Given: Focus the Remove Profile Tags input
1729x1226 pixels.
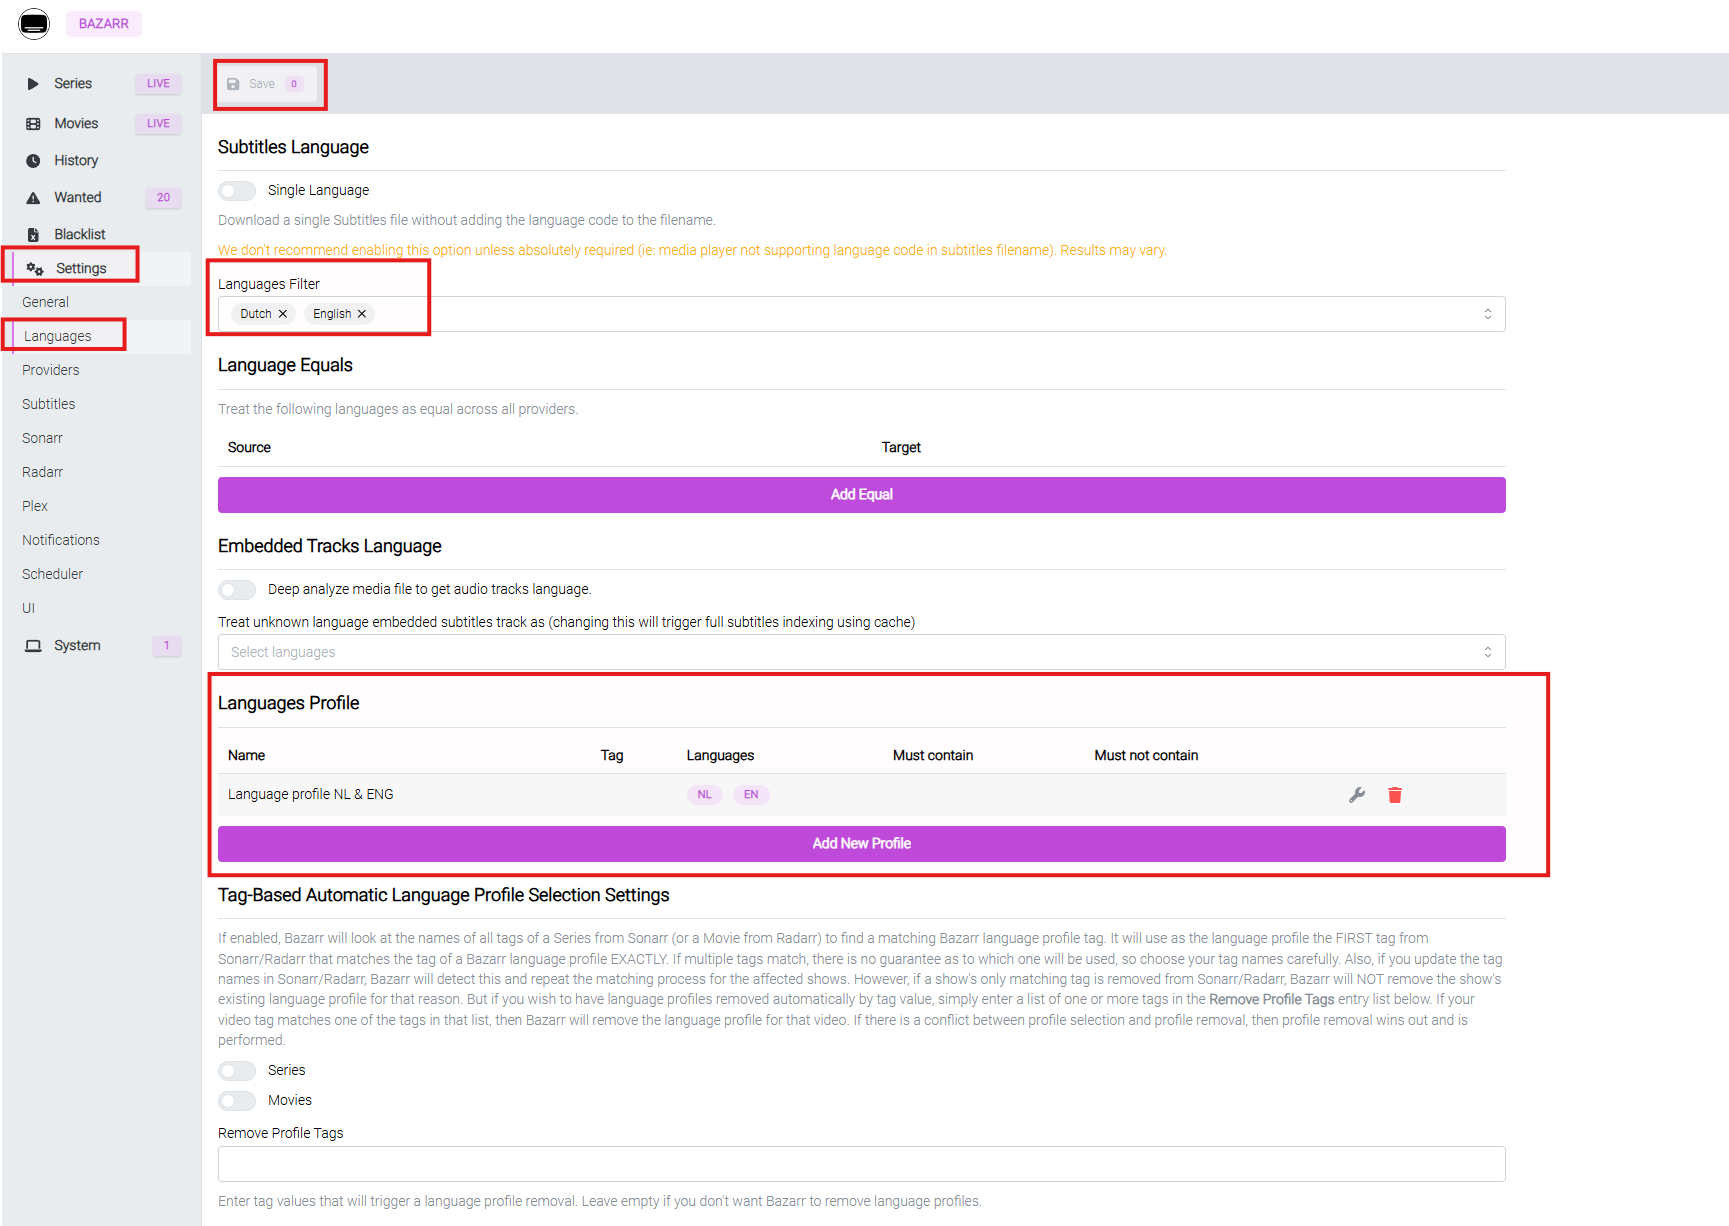Looking at the screenshot, I should tap(861, 1164).
